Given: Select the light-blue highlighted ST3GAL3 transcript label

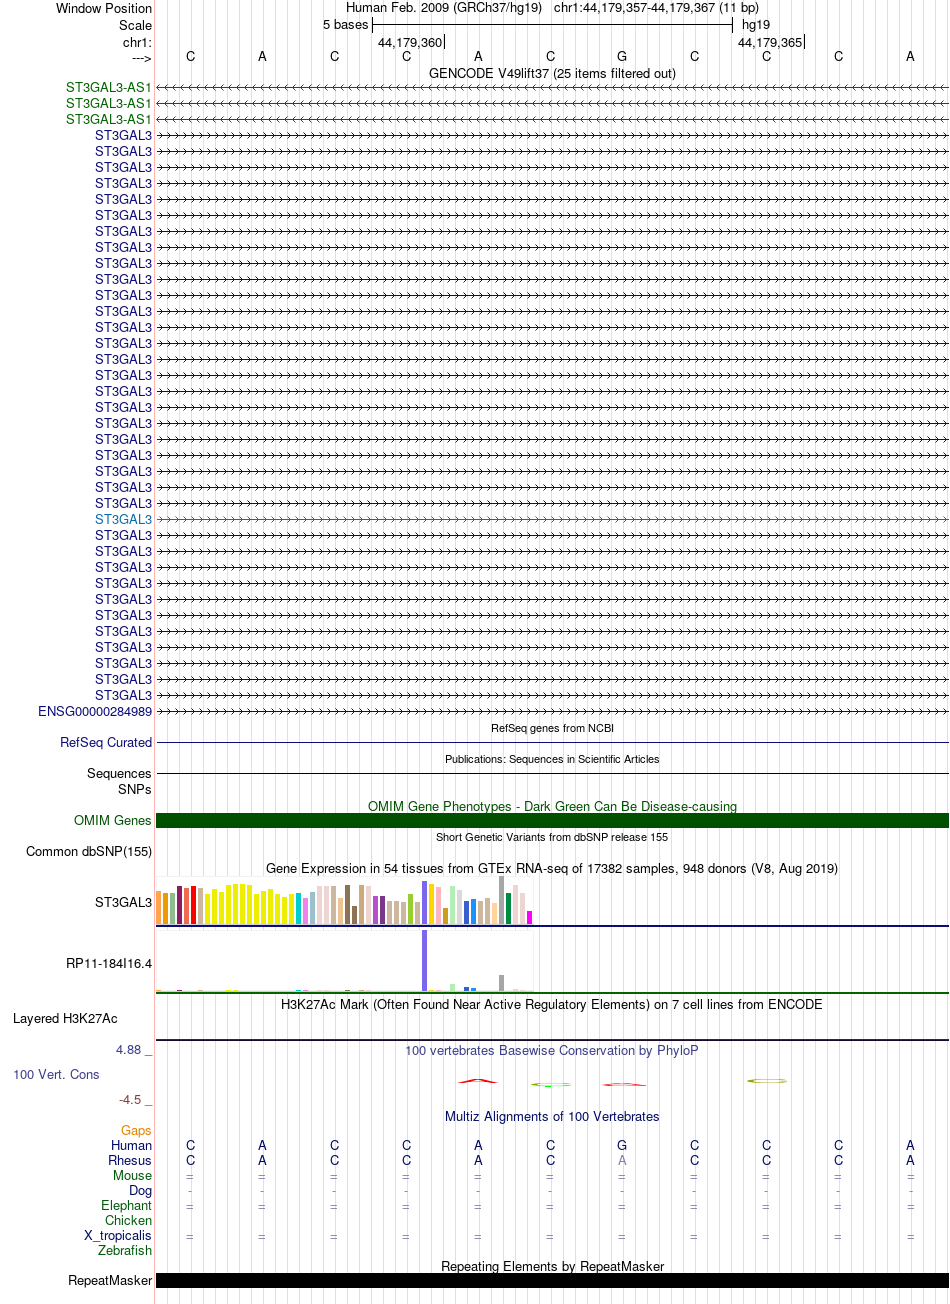Looking at the screenshot, I should (124, 519).
